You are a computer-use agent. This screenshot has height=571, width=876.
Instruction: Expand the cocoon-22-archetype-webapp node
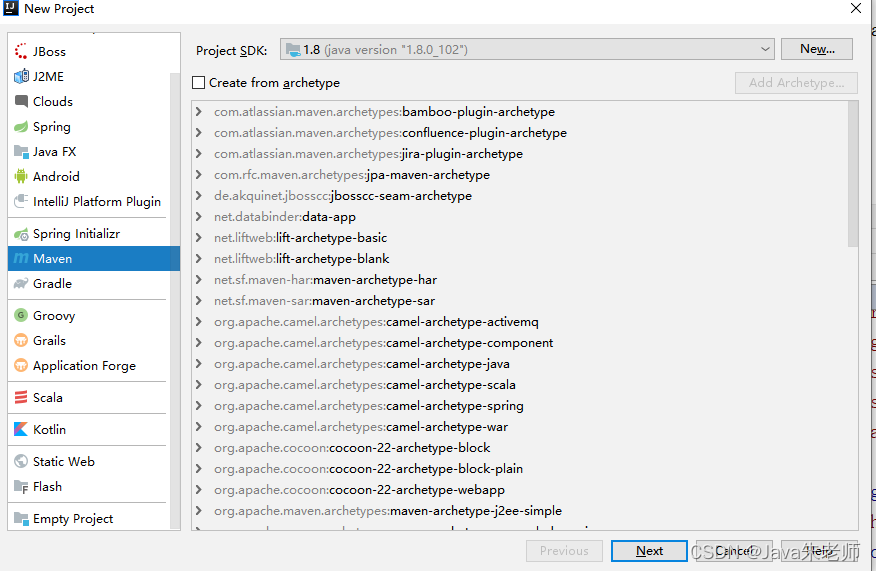click(198, 489)
